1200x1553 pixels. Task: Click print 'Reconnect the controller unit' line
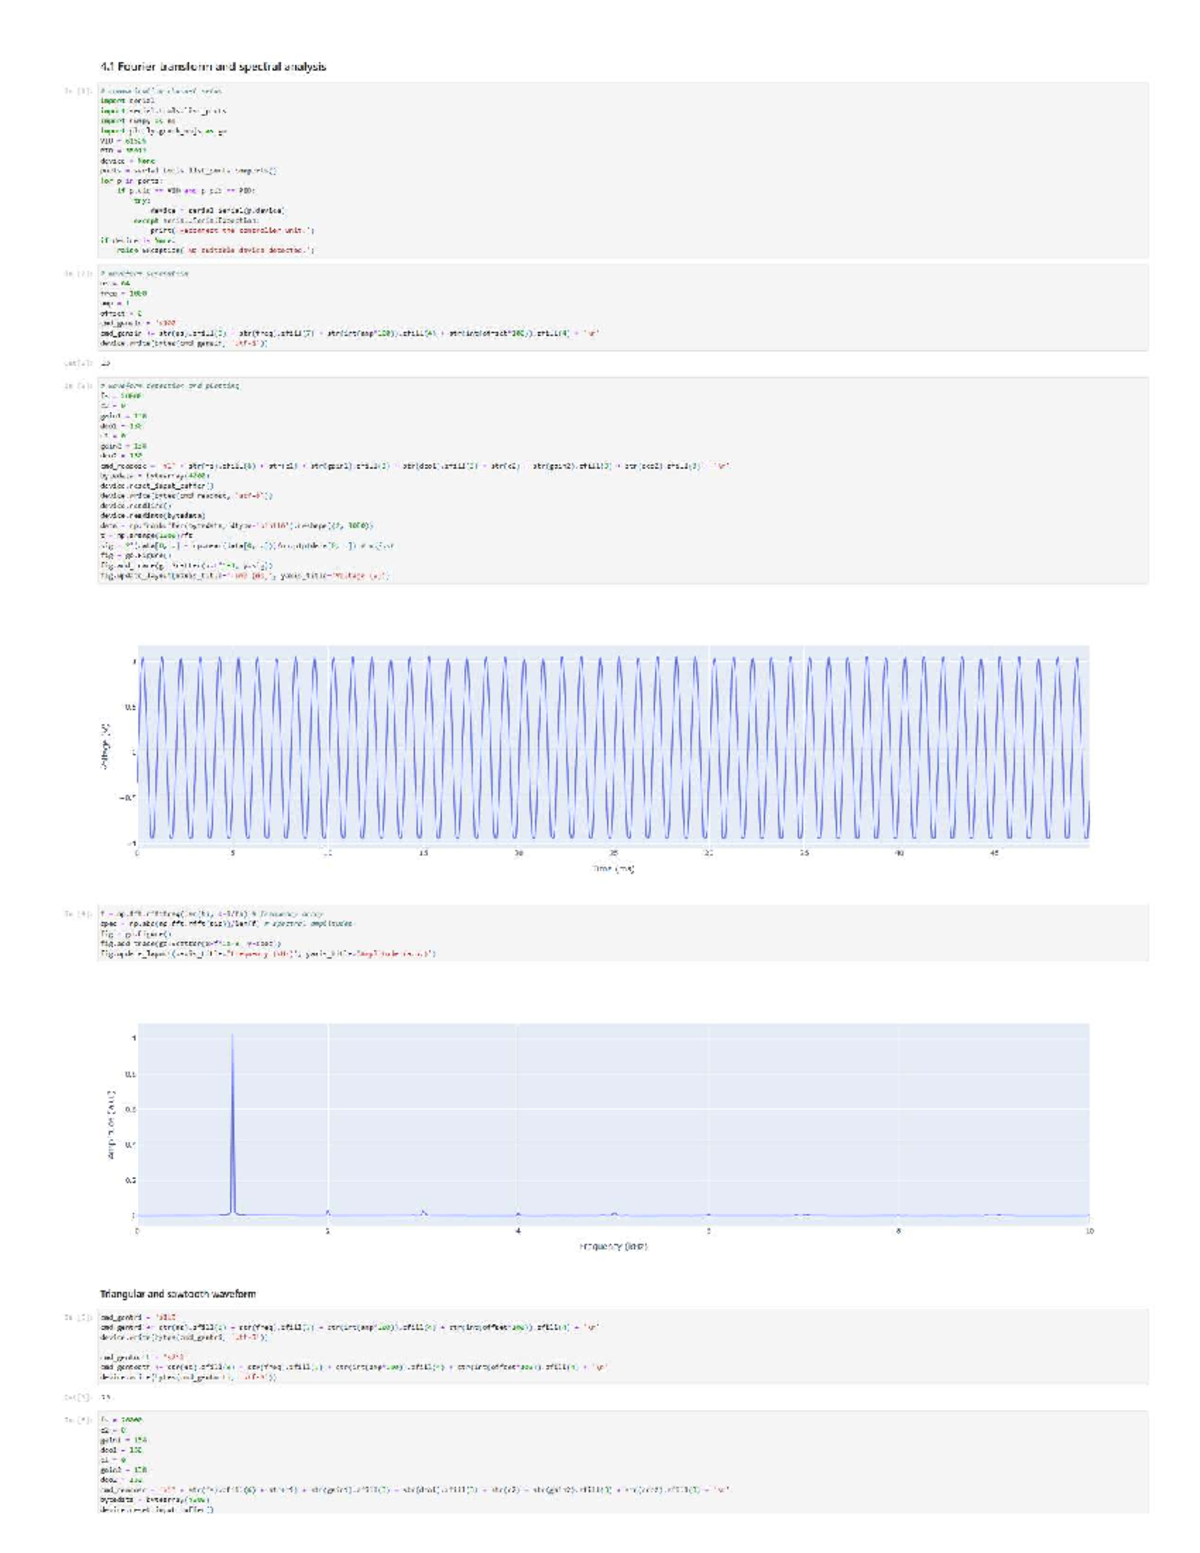pyautogui.click(x=232, y=230)
